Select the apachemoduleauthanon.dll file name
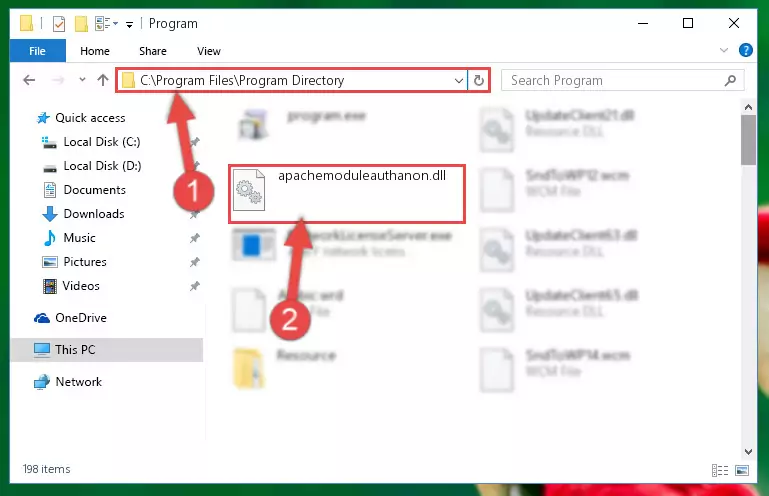This screenshot has height=496, width=769. (x=362, y=176)
